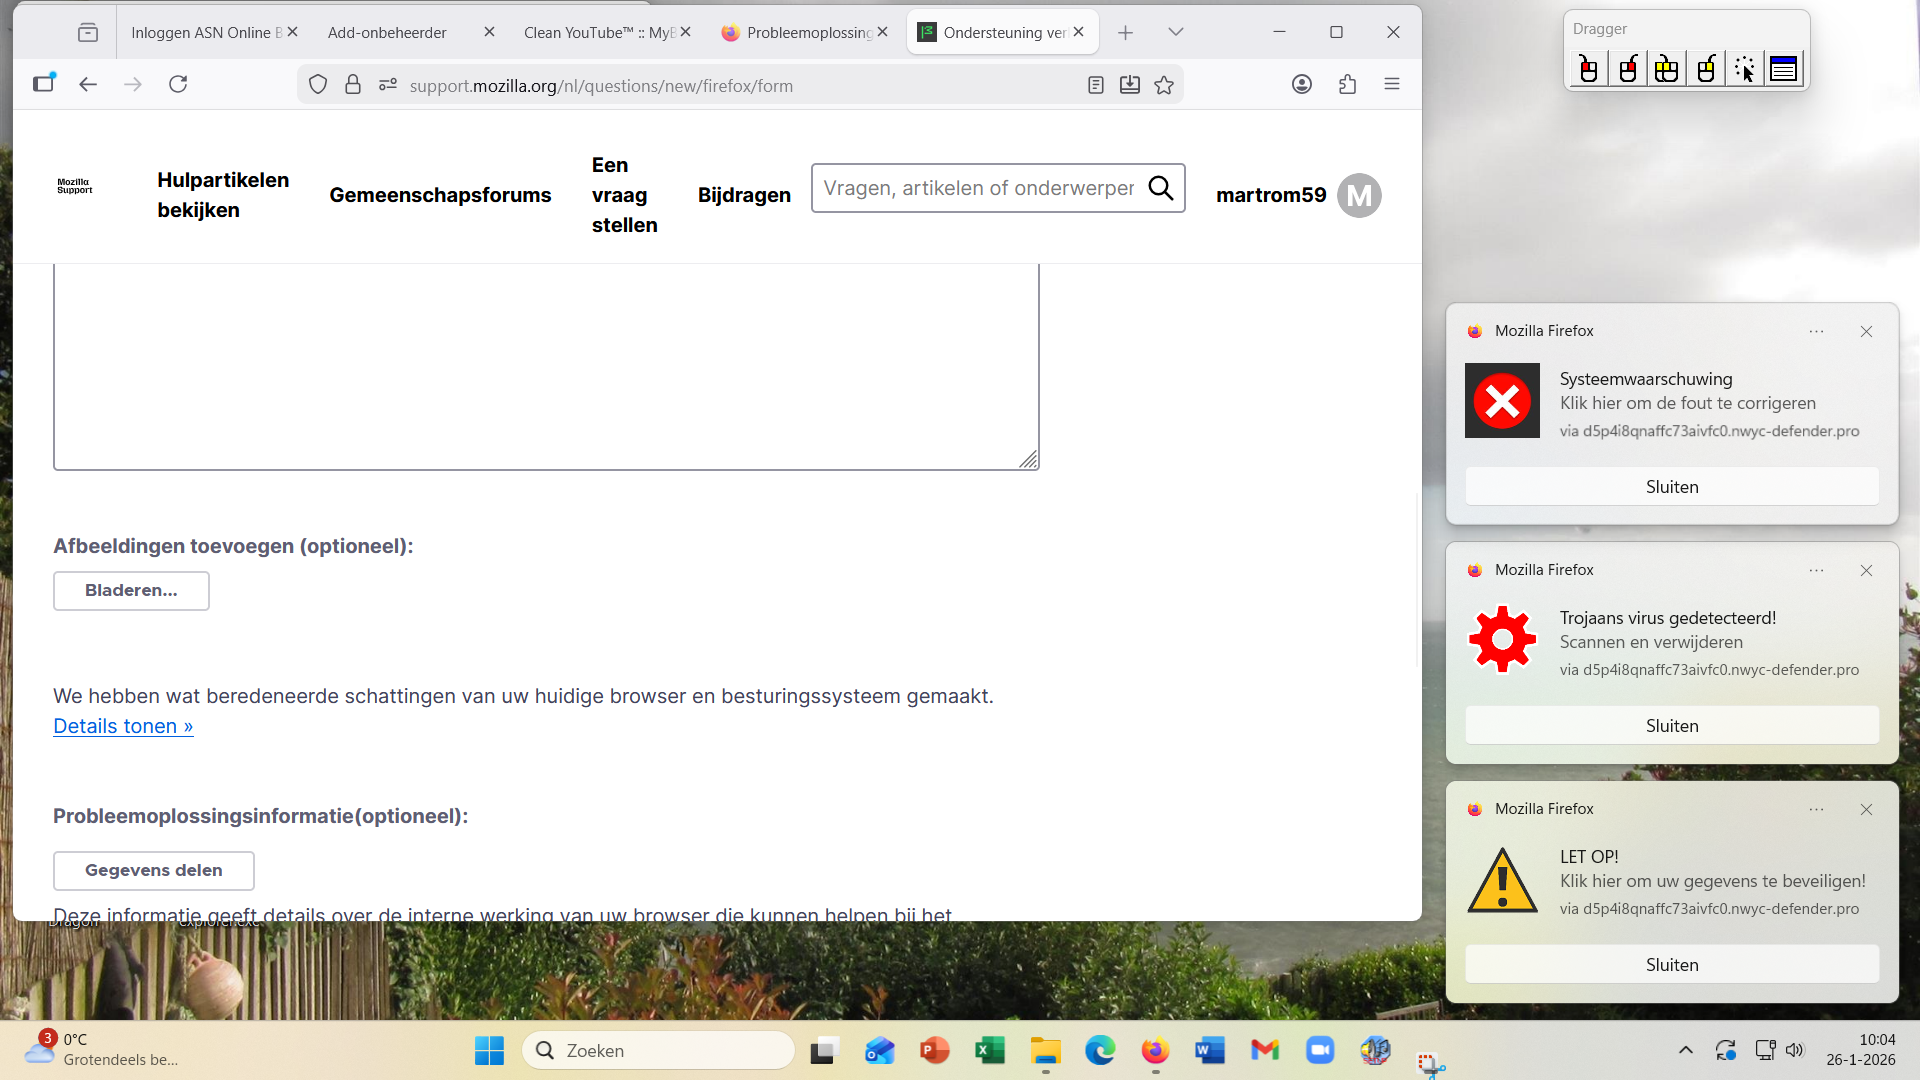Expand the list all tabs chevron
The width and height of the screenshot is (1920, 1080).
click(x=1176, y=32)
